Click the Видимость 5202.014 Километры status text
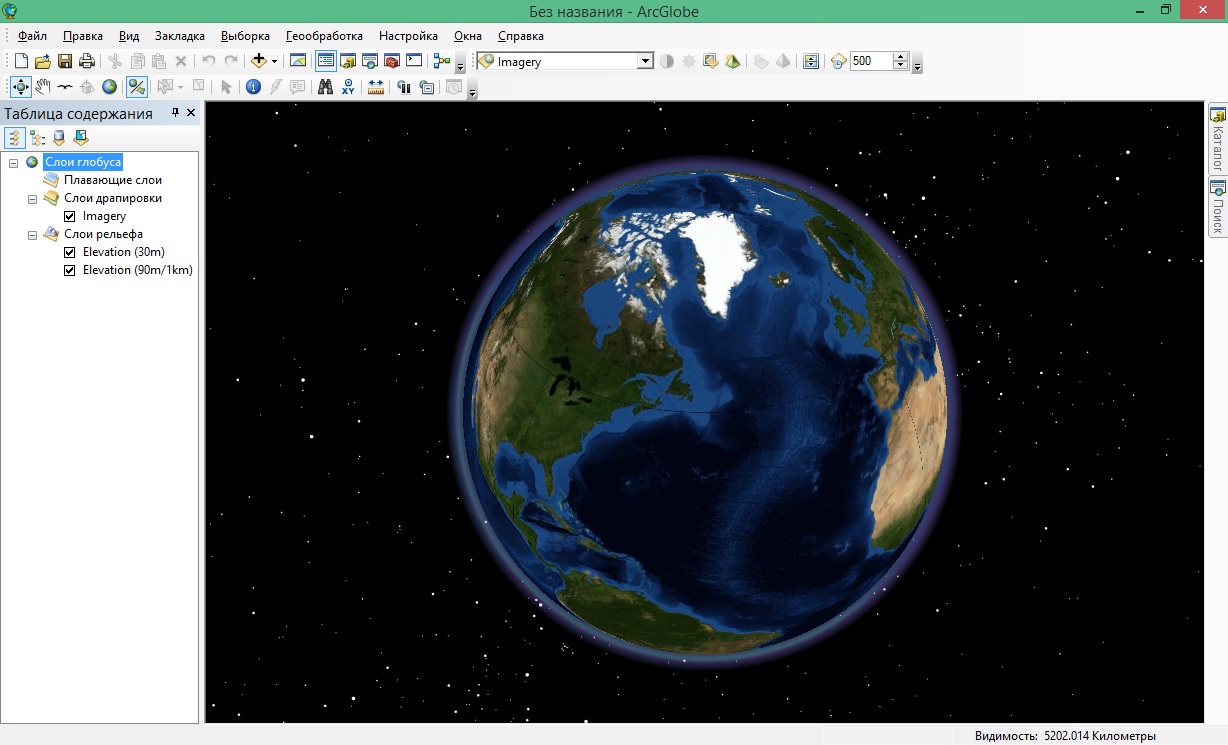Image resolution: width=1228 pixels, height=745 pixels. (1066, 735)
